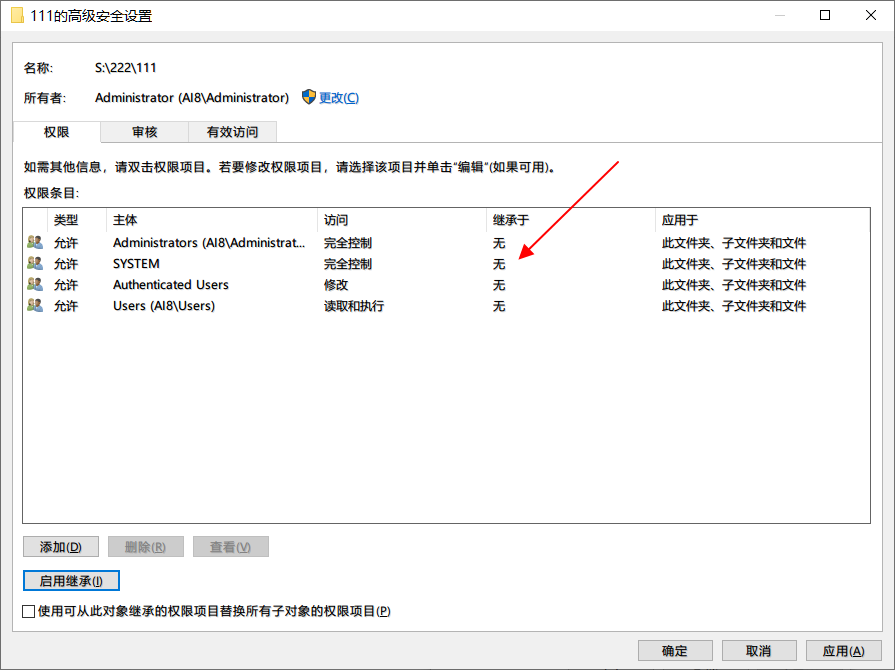Click 允许 in the Users (AI8\Users) row
The width and height of the screenshot is (895, 670).
(66, 306)
